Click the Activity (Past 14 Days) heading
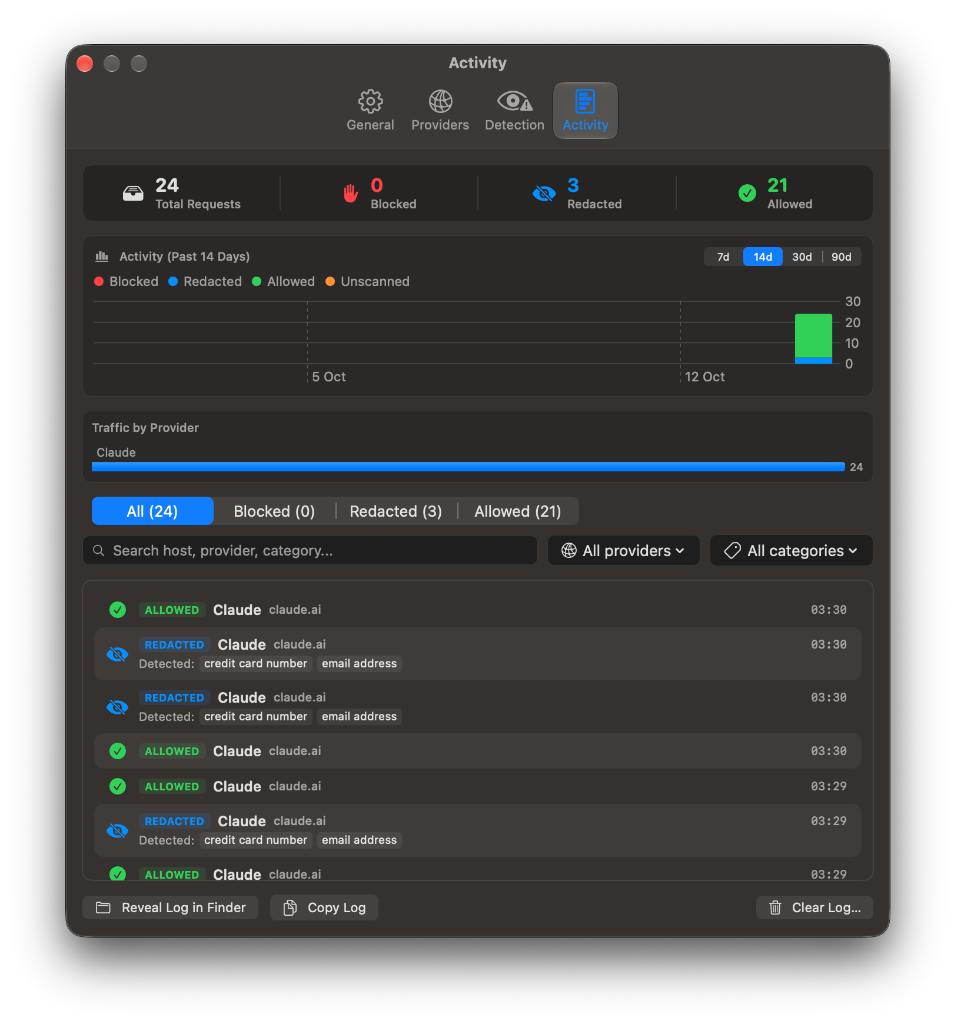The height and width of the screenshot is (1024, 955). click(184, 257)
